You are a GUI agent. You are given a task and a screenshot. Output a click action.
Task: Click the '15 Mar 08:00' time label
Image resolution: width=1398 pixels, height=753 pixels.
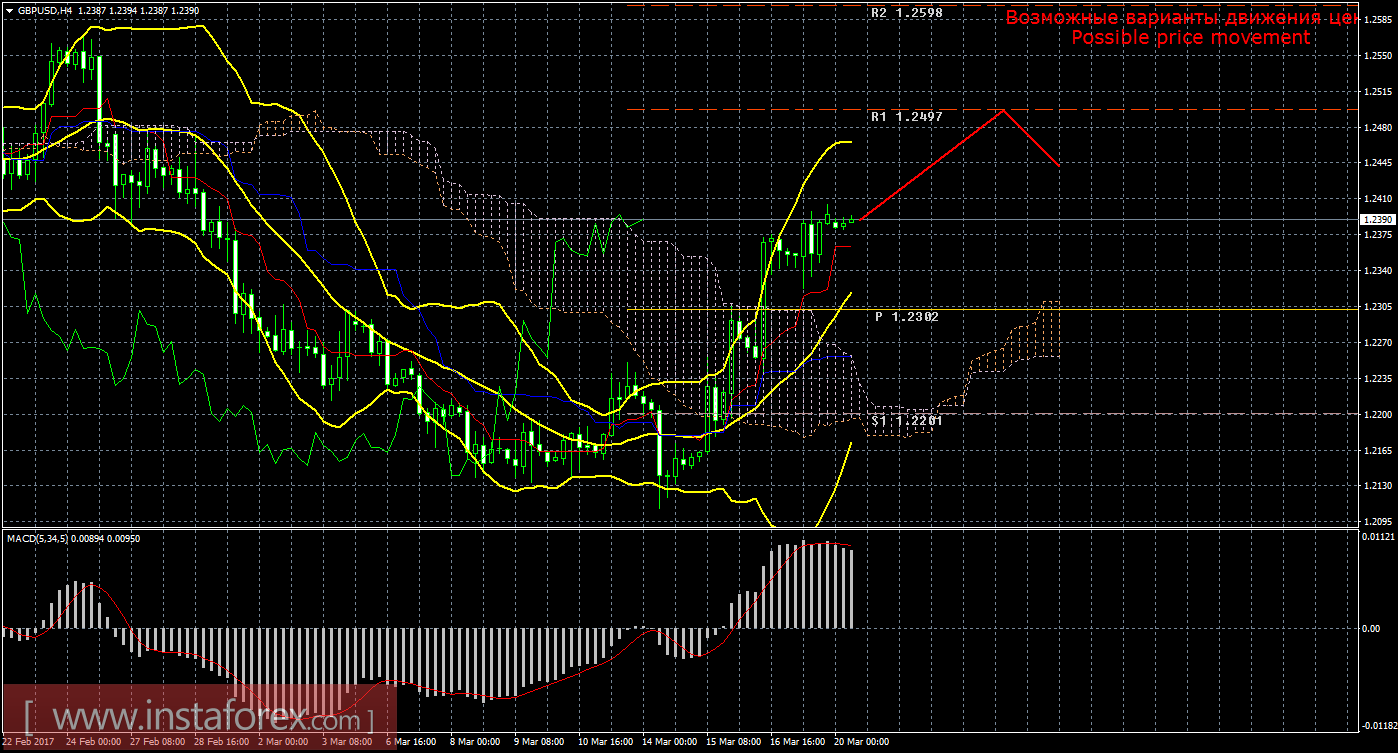tap(733, 743)
